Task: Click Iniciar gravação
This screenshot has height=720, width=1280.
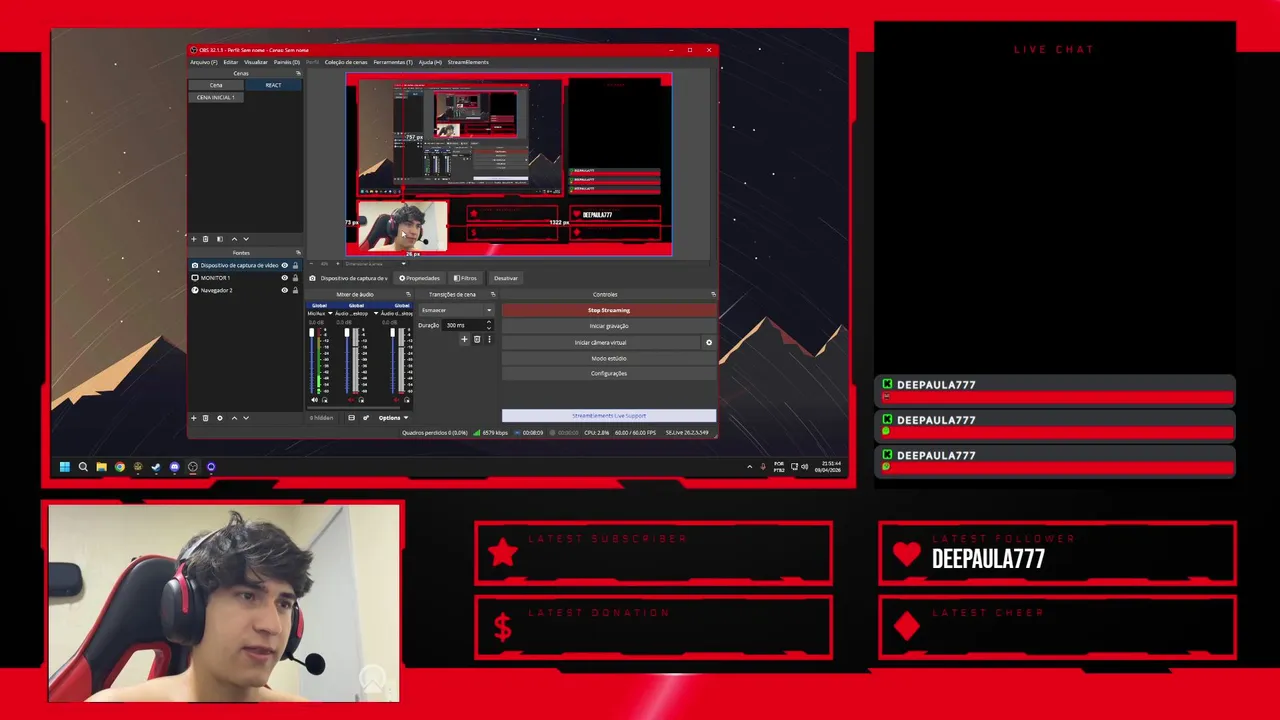Action: [x=609, y=326]
